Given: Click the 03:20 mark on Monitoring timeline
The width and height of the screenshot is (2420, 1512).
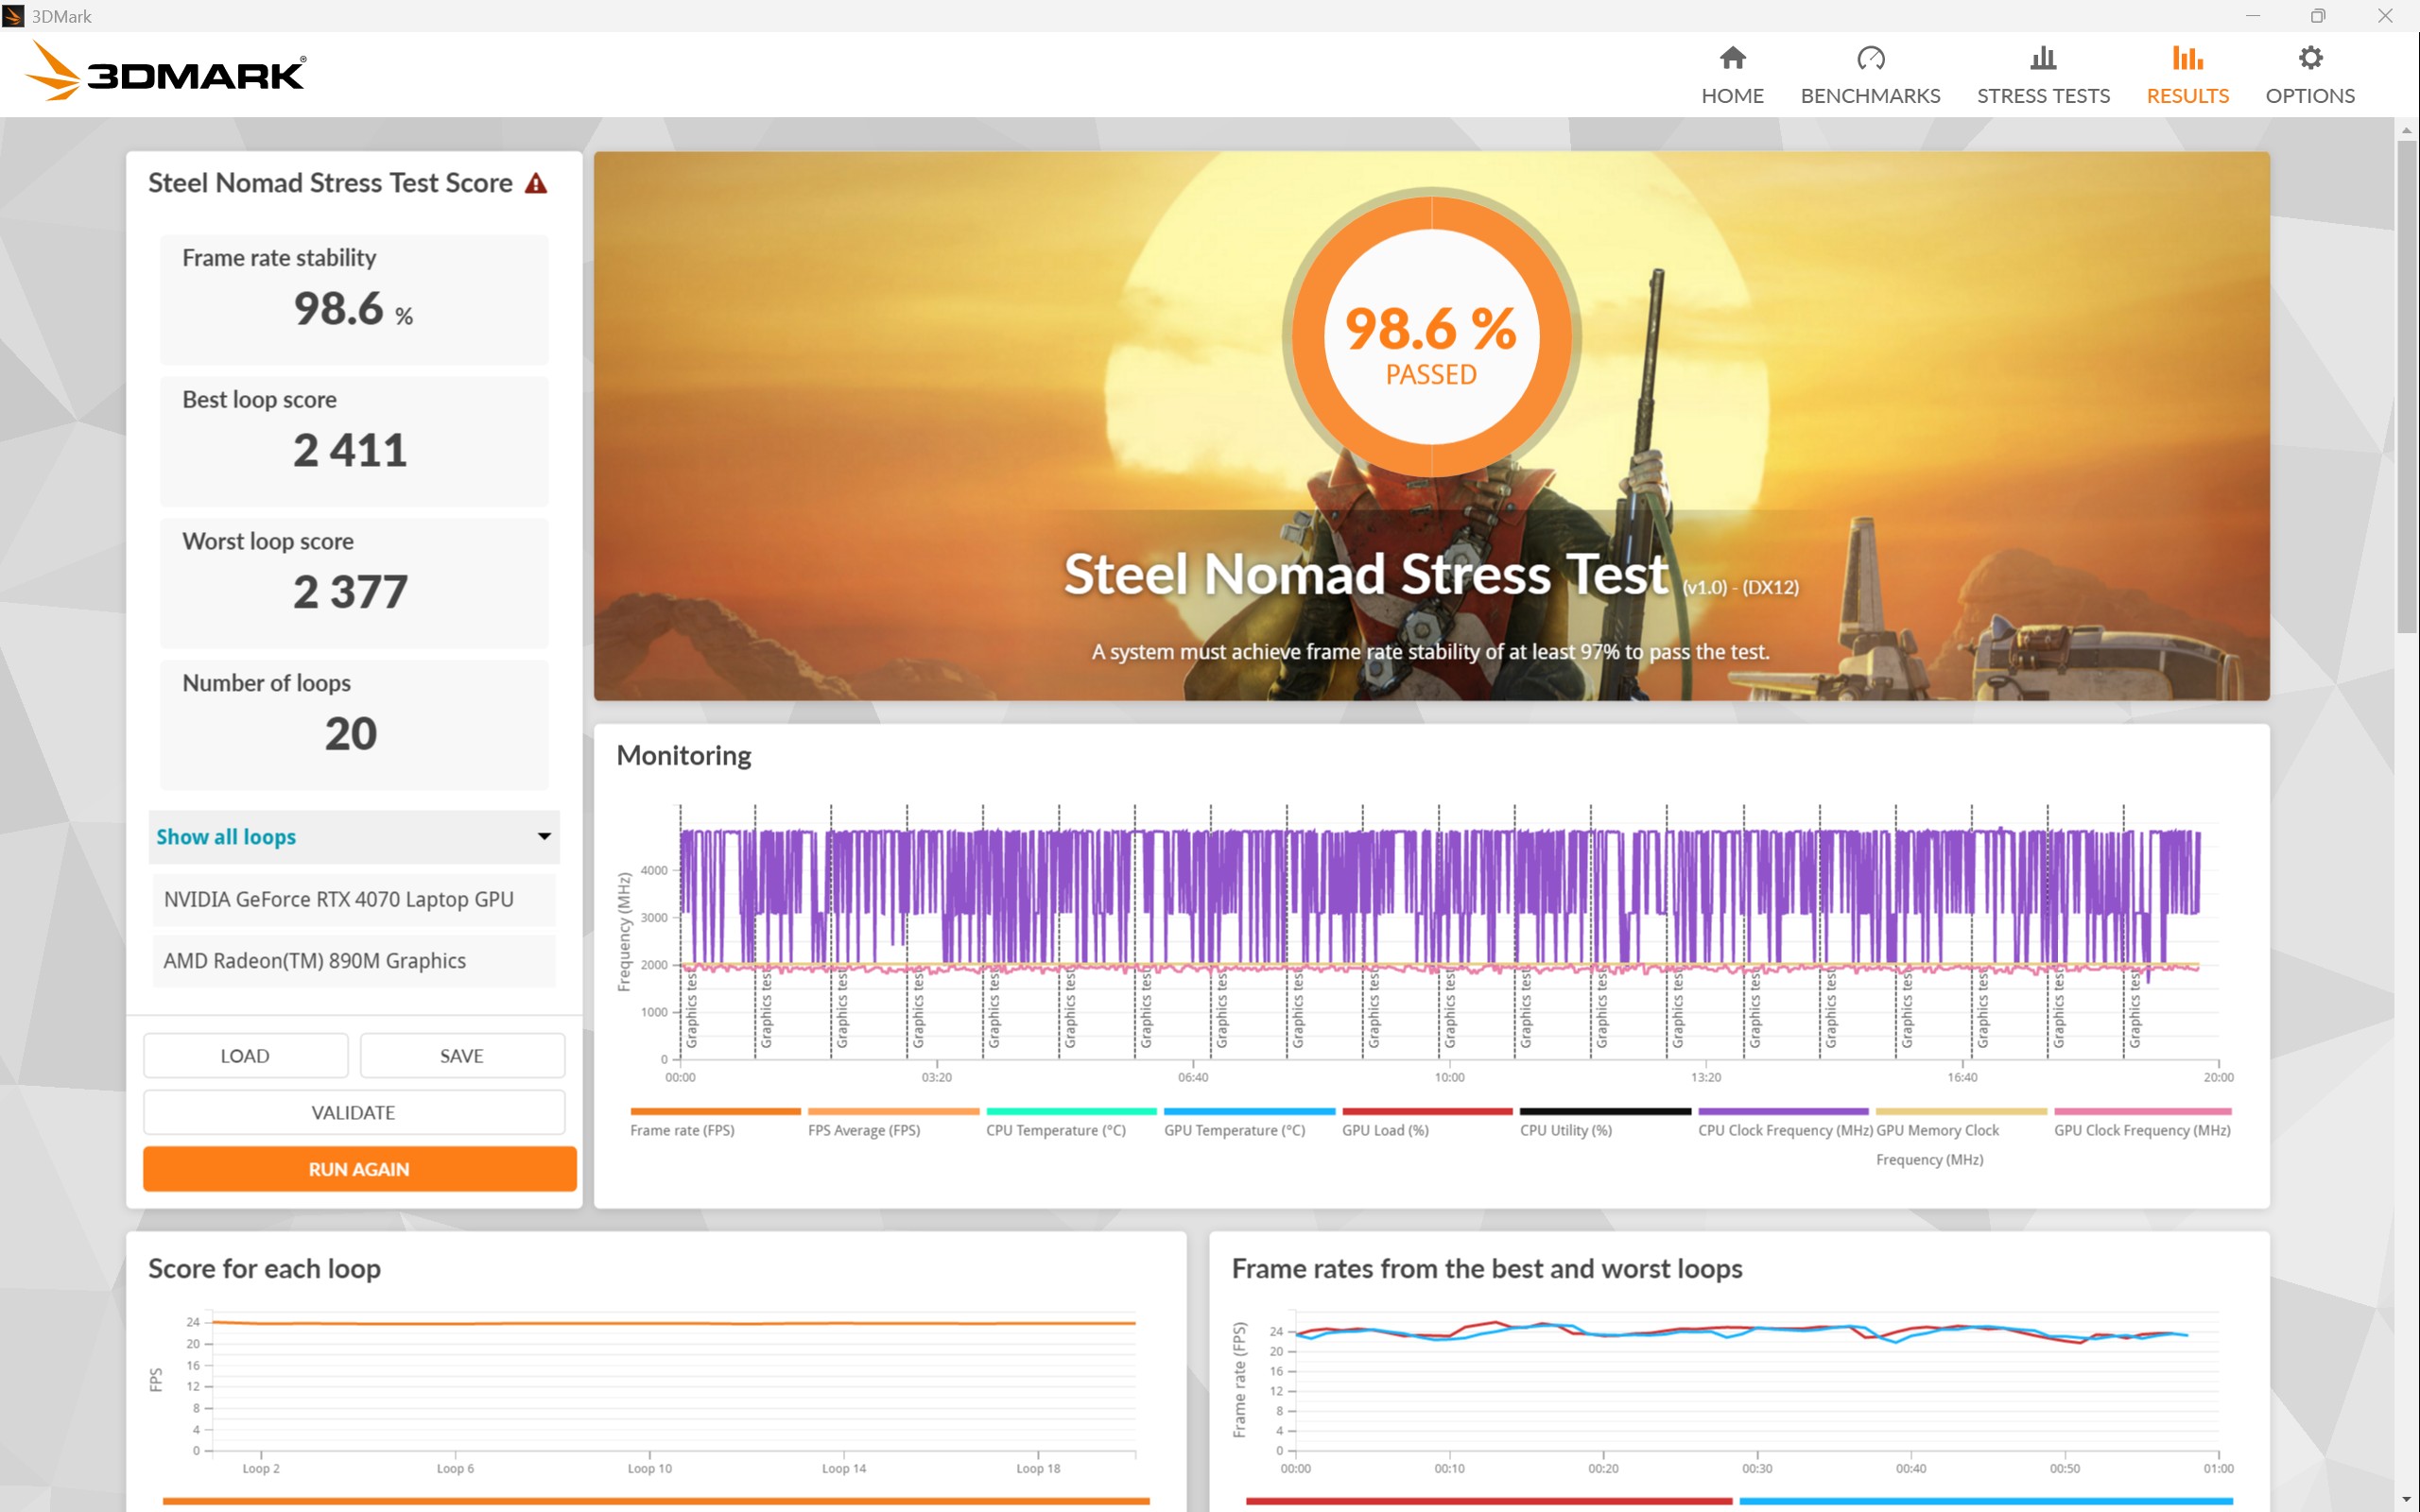Looking at the screenshot, I should pyautogui.click(x=936, y=1077).
